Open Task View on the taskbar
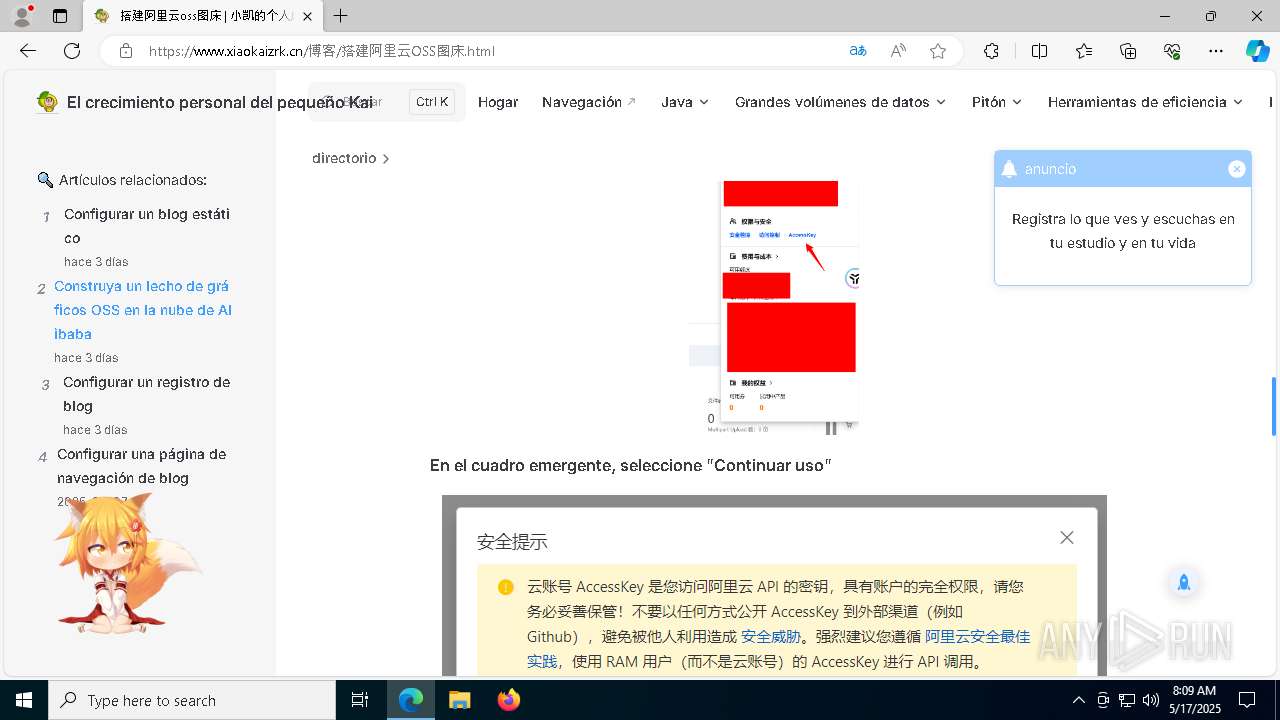The image size is (1280, 720). (x=360, y=700)
